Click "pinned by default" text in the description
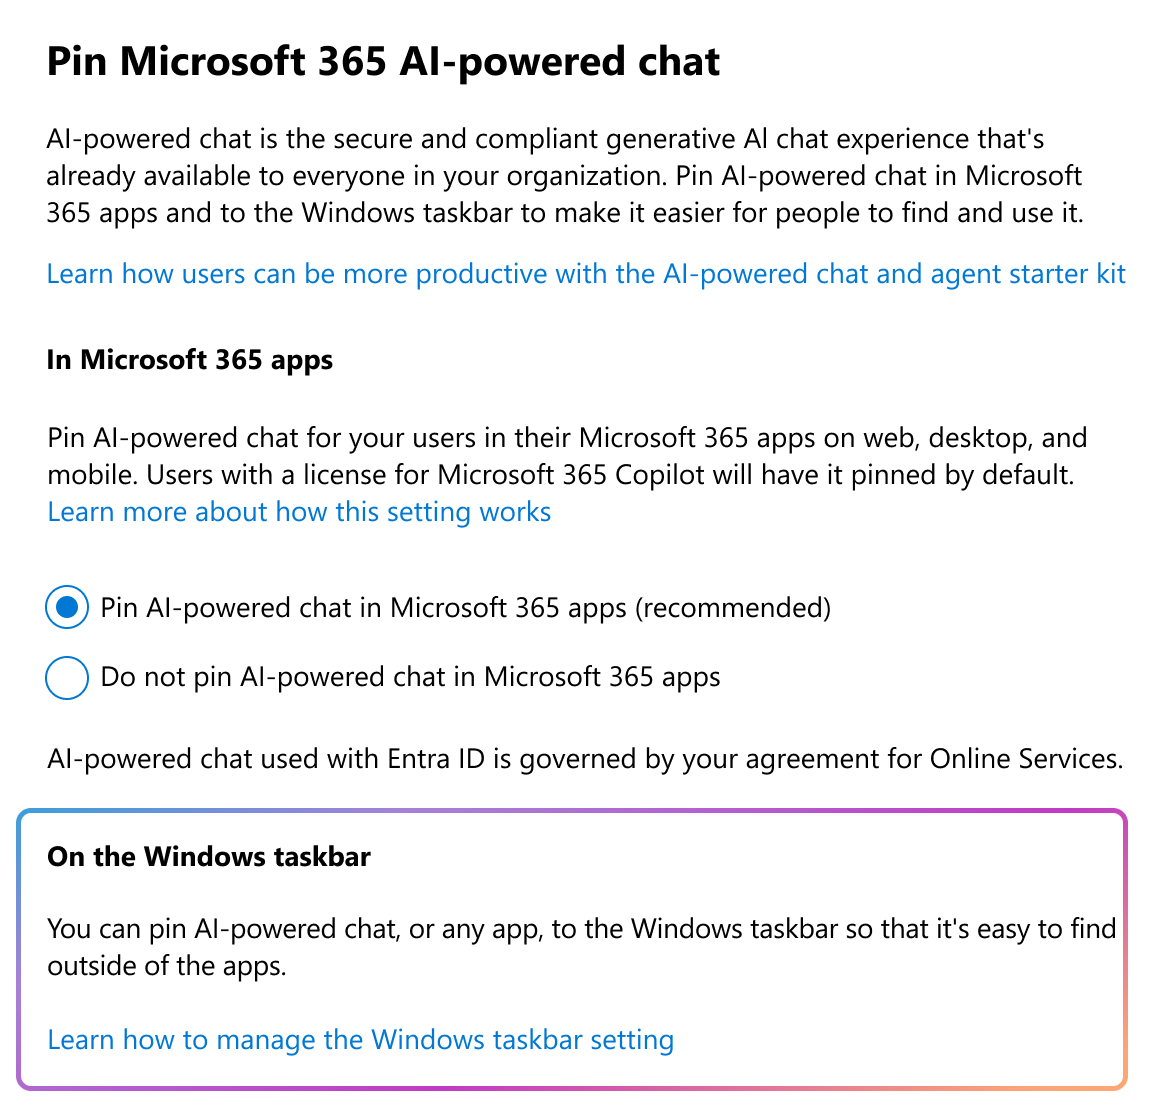This screenshot has width=1160, height=1117. pos(962,475)
